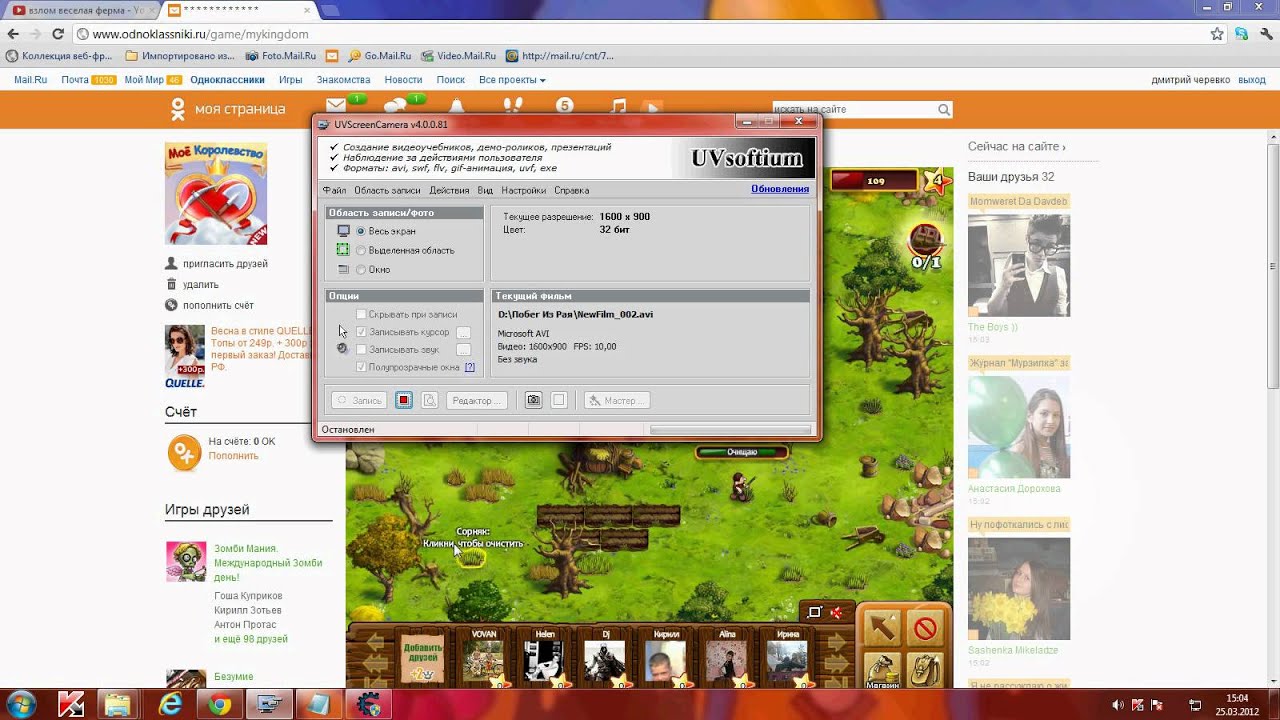Click the red health bar showing 109

874,180
